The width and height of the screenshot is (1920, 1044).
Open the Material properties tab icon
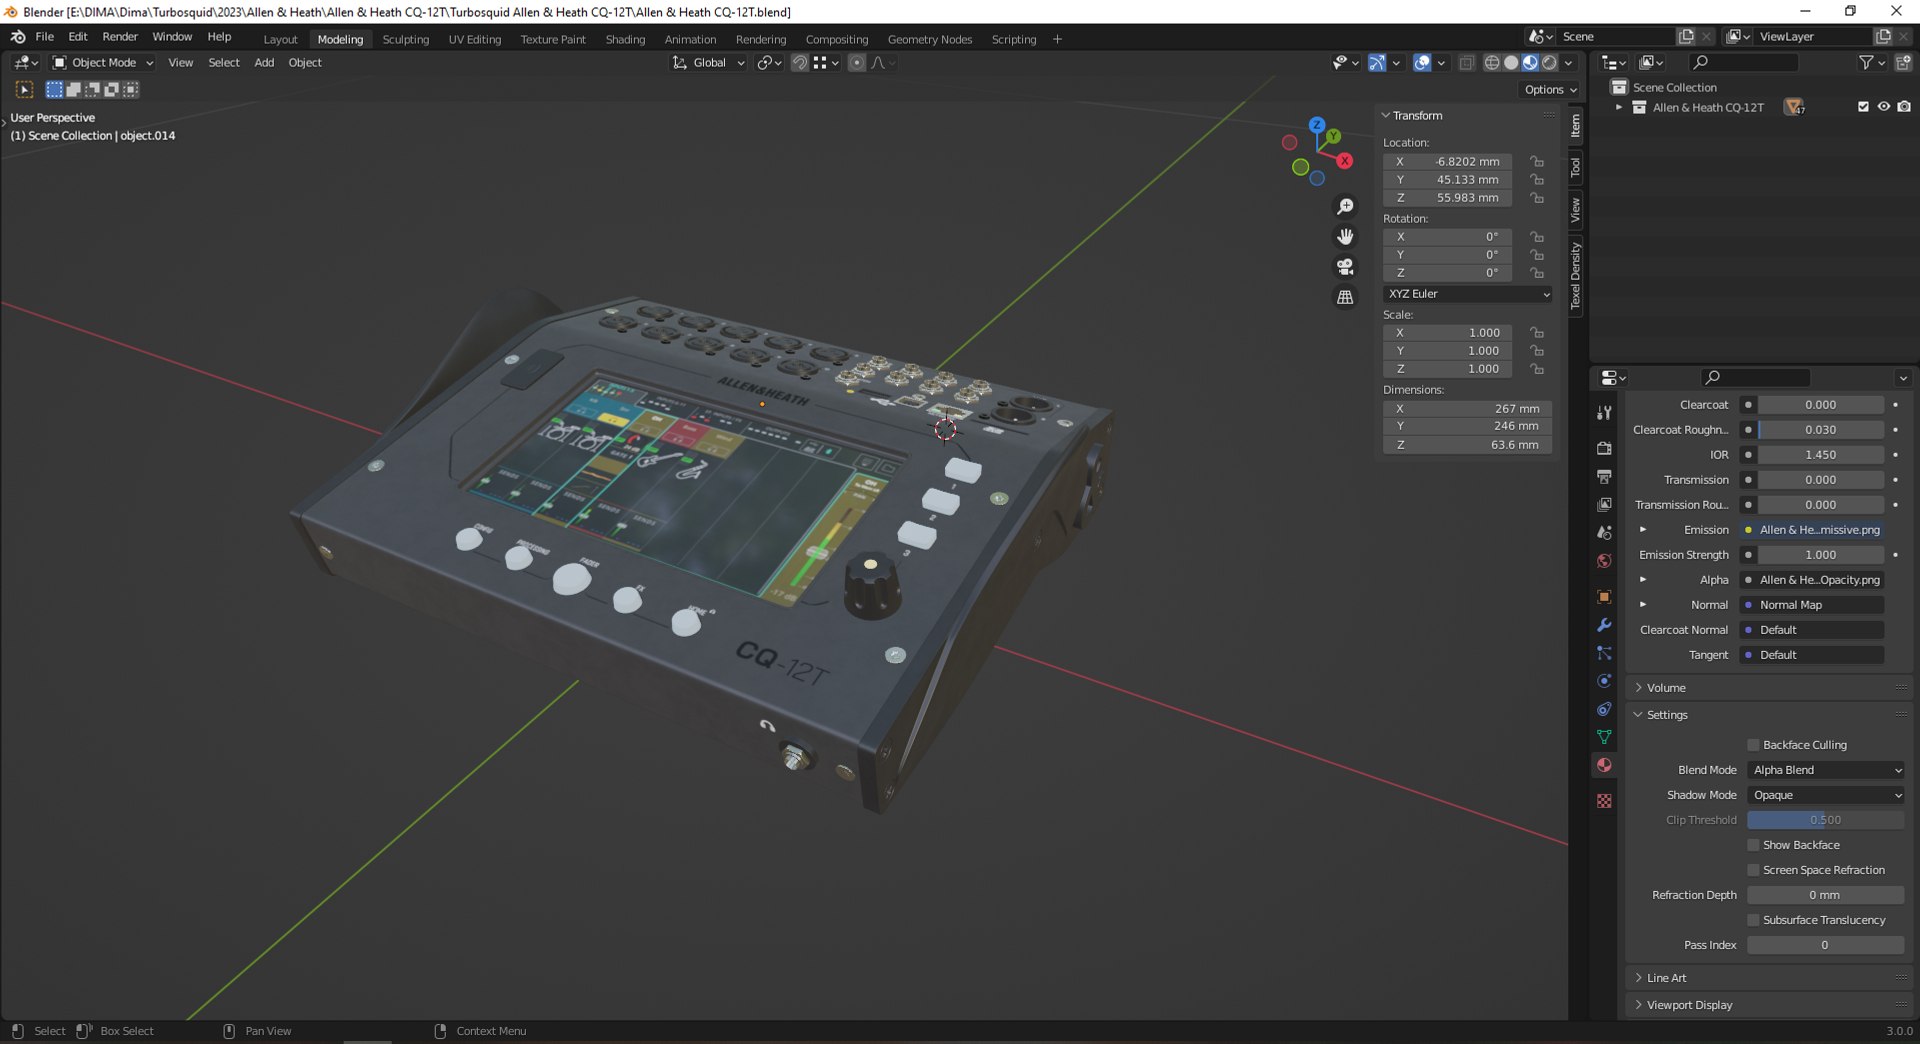1604,765
